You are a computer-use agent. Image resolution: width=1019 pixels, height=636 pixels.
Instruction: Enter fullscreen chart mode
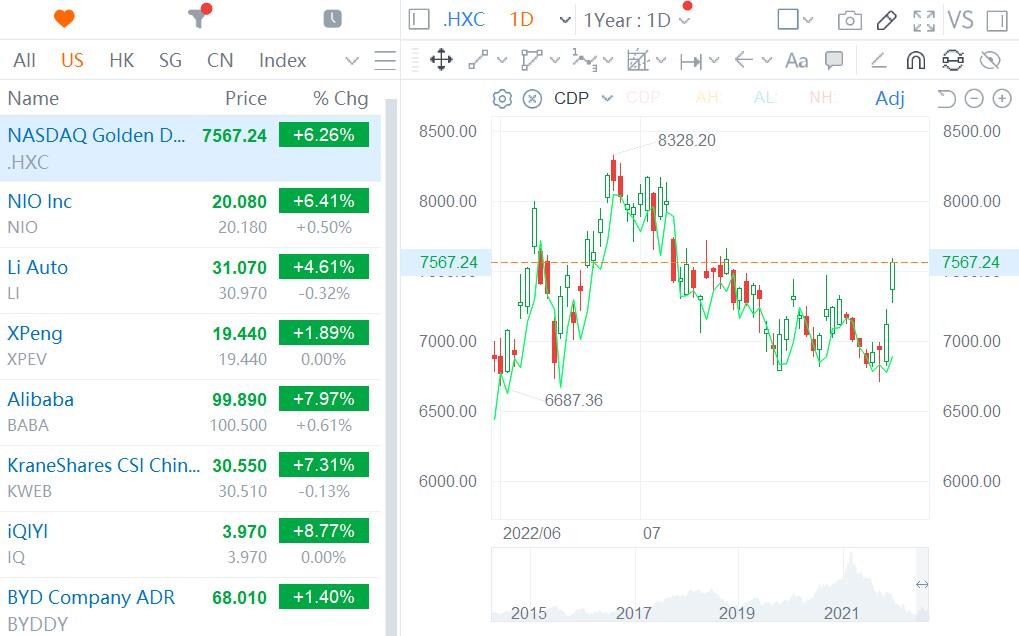pyautogui.click(x=924, y=20)
